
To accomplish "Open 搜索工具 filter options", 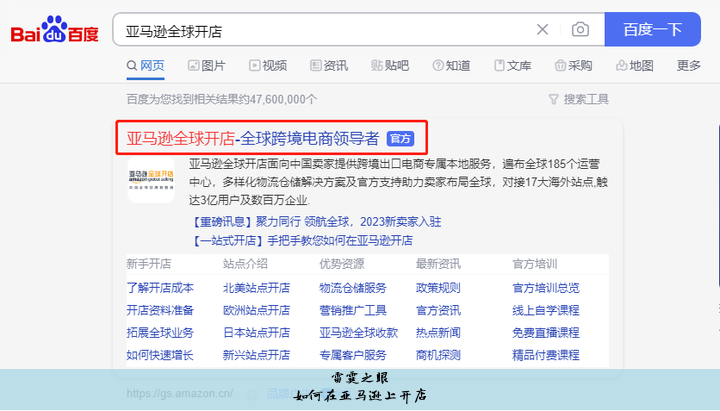I will click(578, 99).
